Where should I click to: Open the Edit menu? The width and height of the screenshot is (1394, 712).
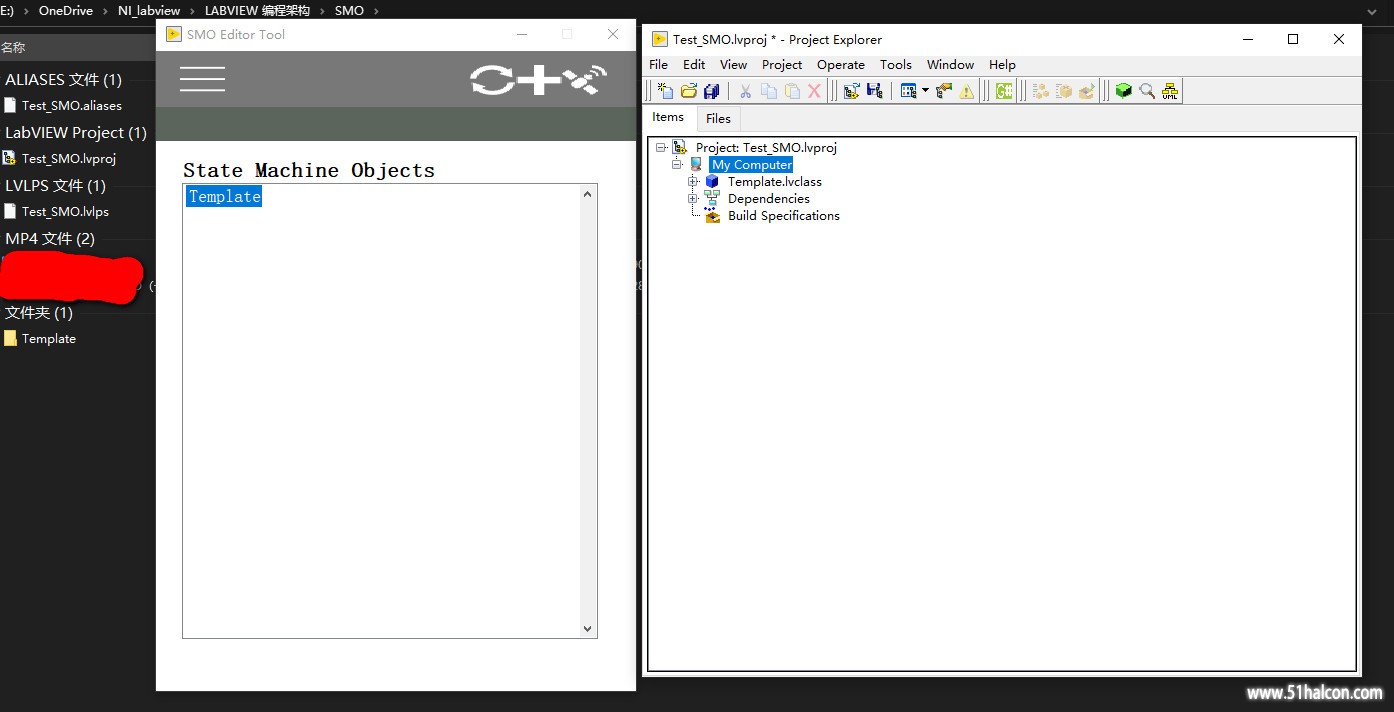point(694,64)
